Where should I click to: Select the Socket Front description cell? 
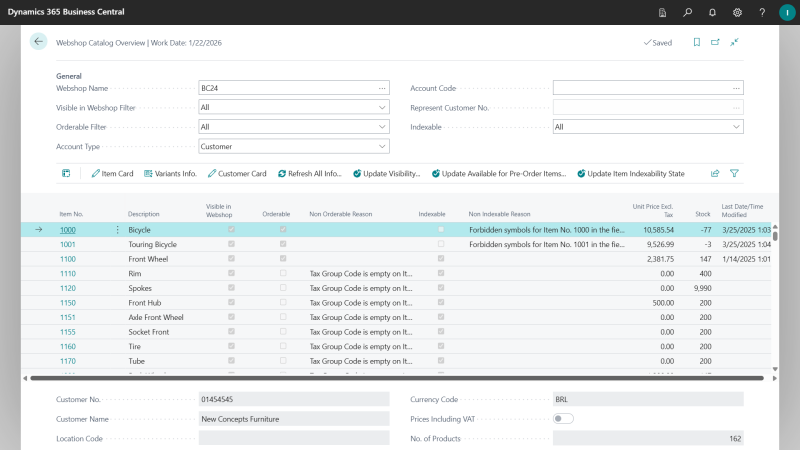(x=148, y=332)
